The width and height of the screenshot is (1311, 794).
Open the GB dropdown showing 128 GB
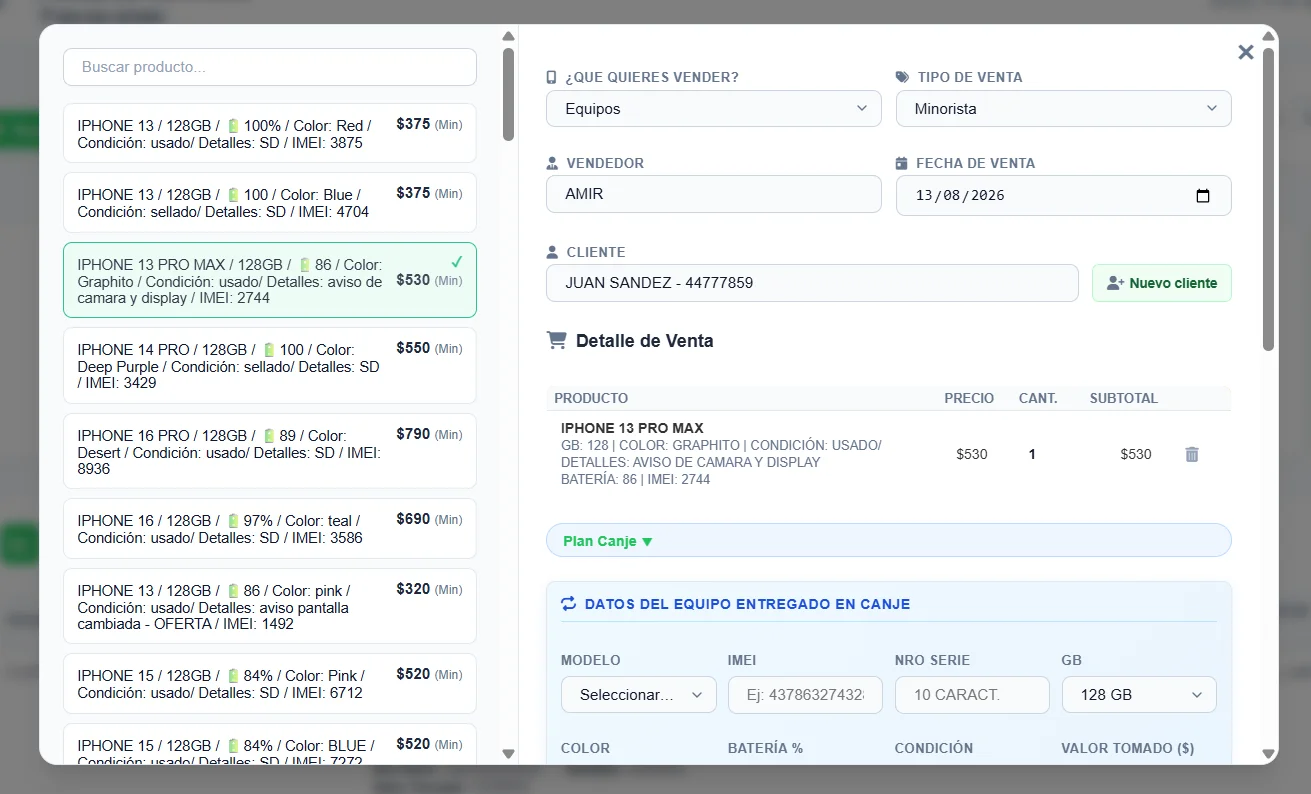(1139, 694)
